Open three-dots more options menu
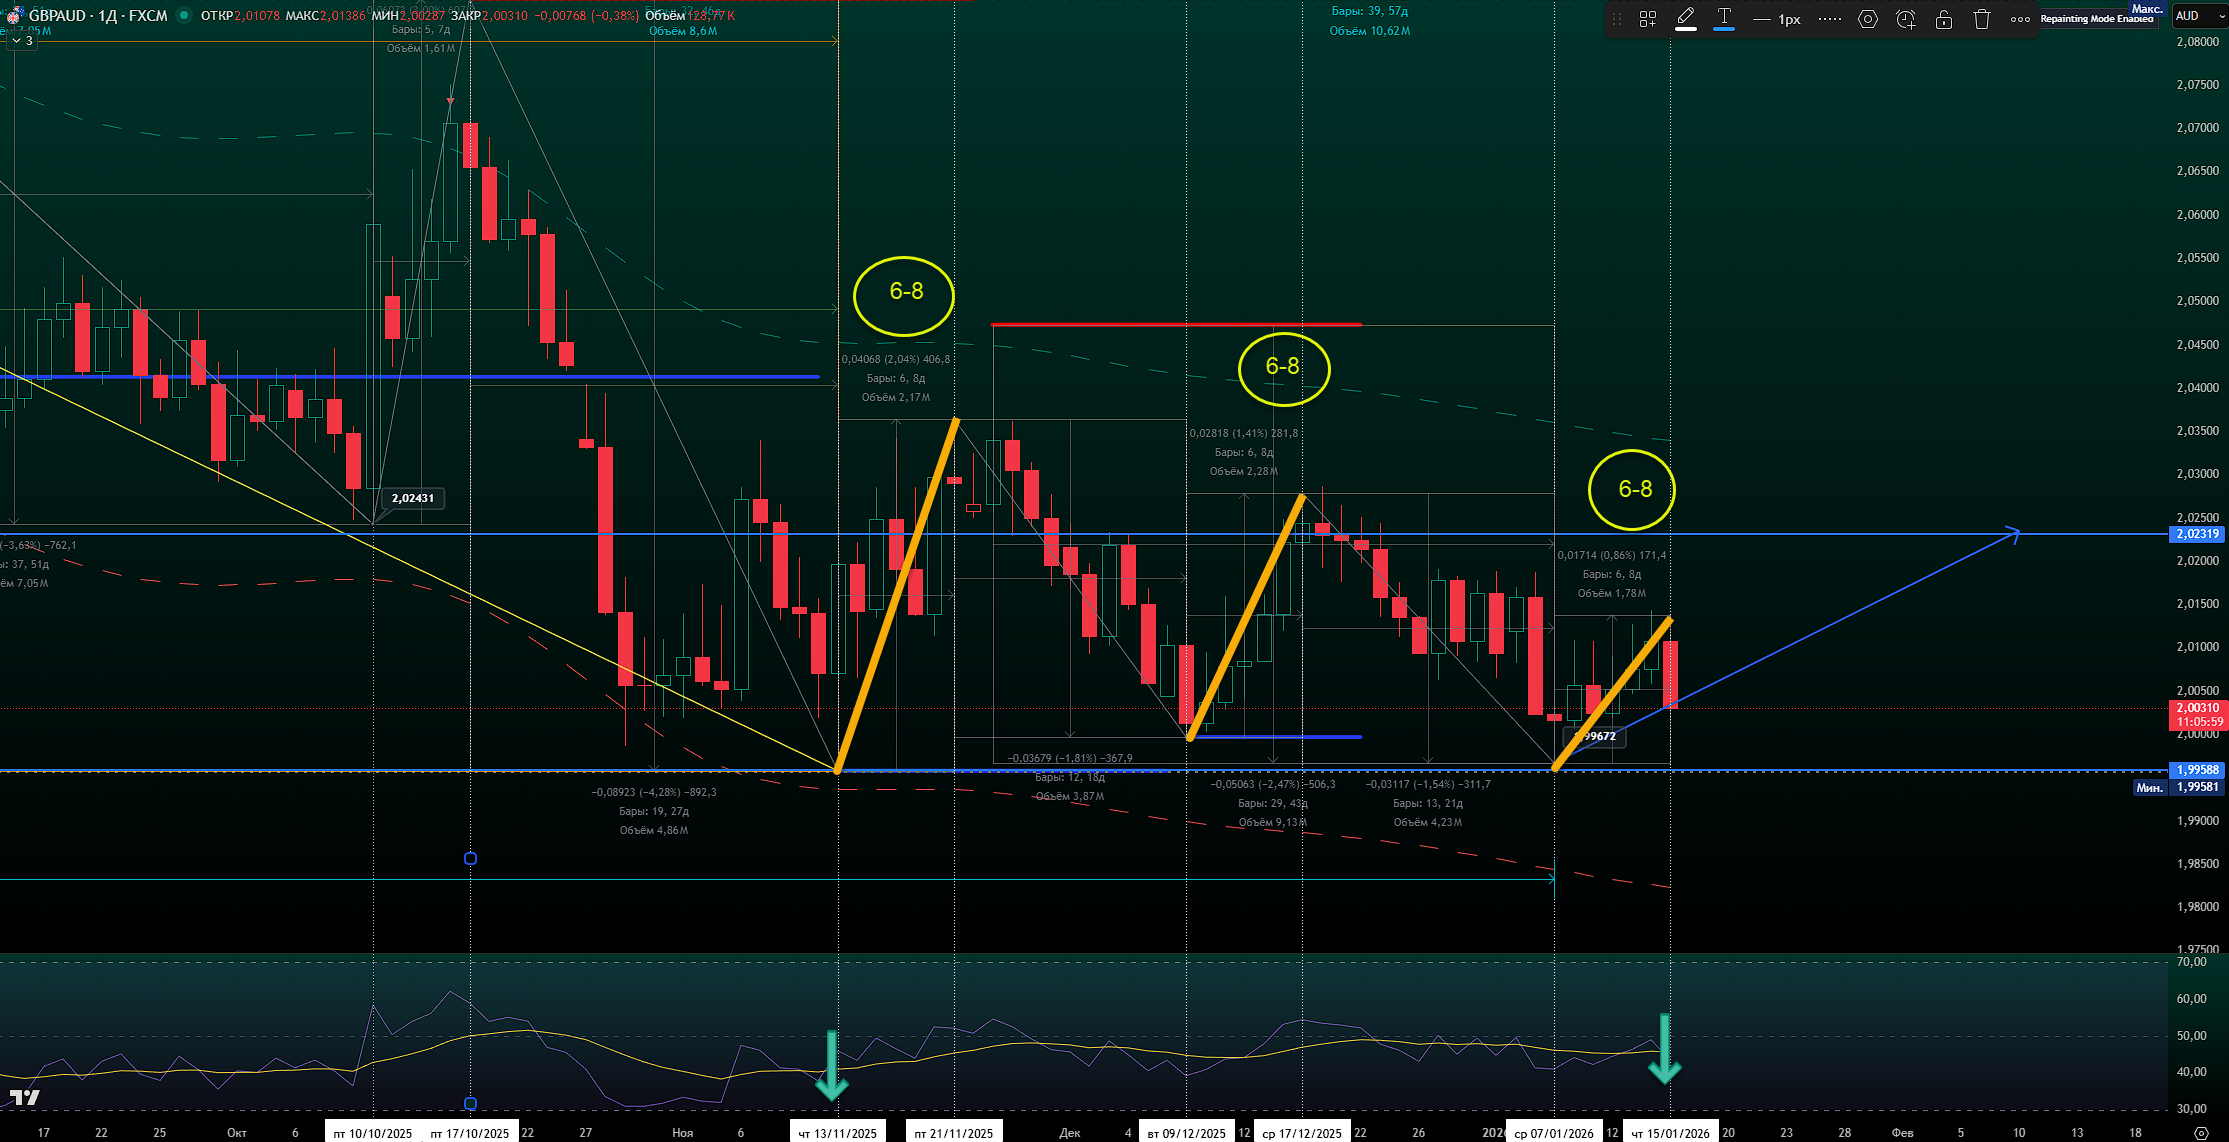The image size is (2229, 1142). 2020,19
